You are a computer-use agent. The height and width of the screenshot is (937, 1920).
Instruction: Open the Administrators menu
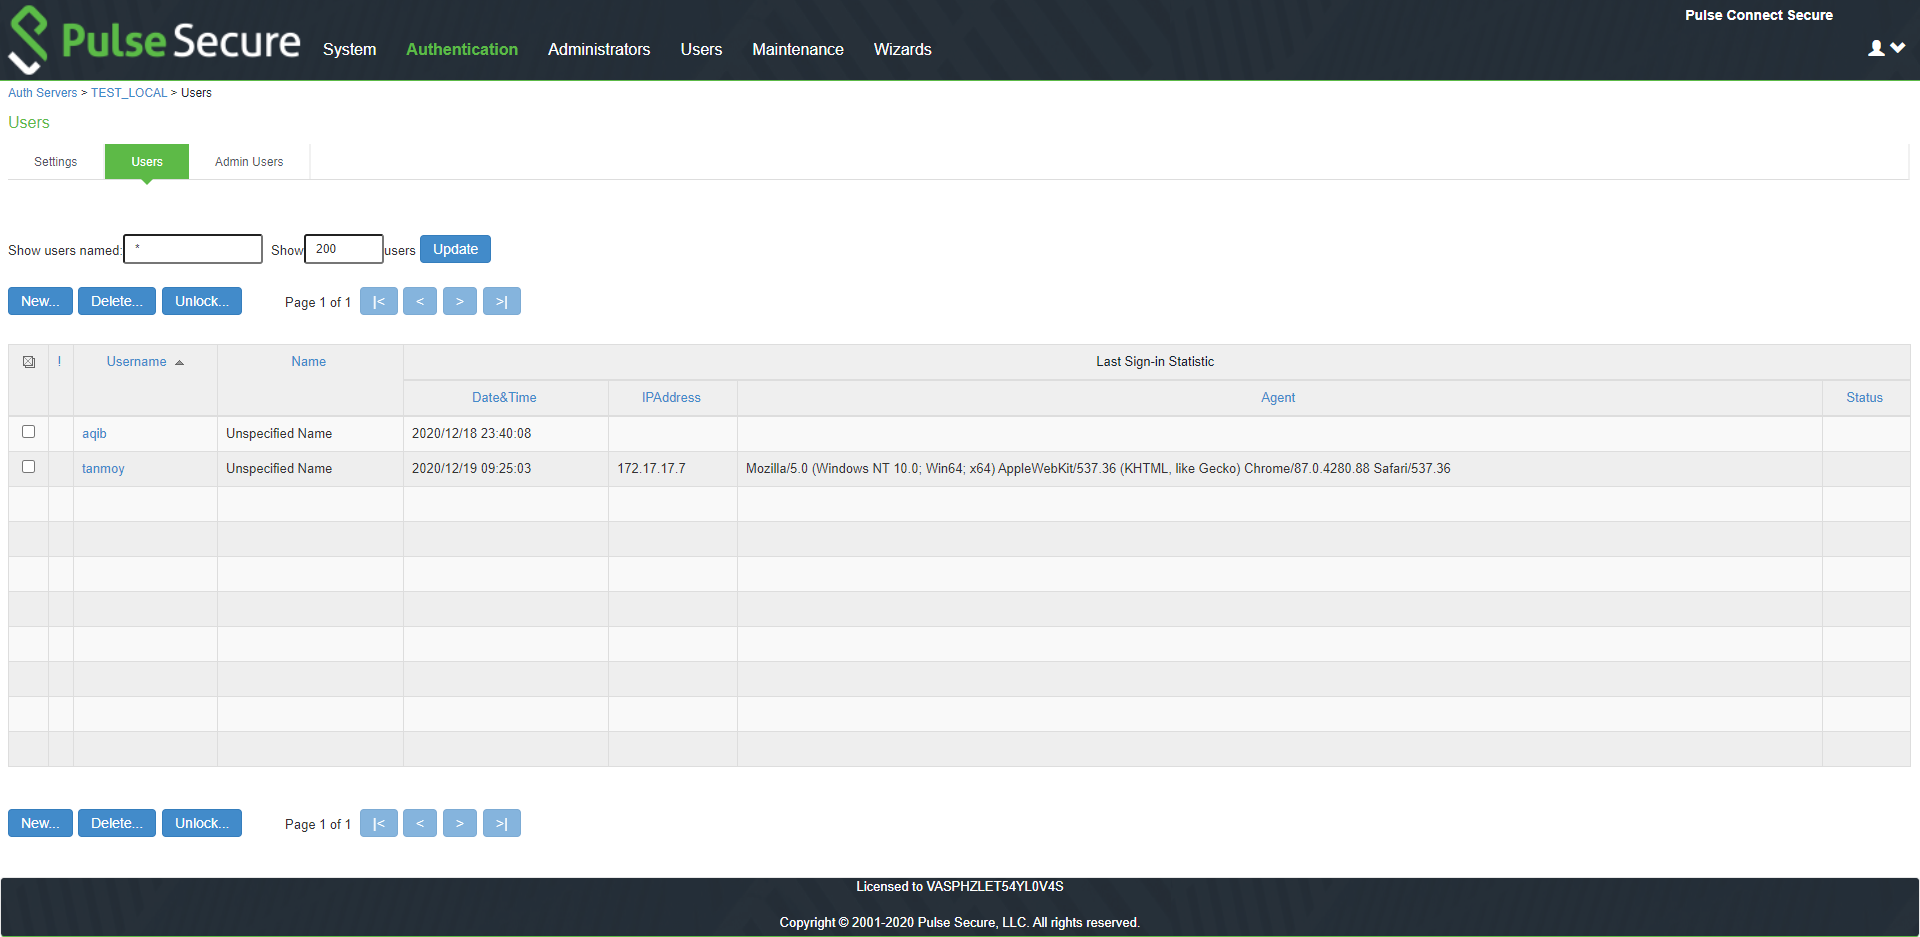point(599,49)
